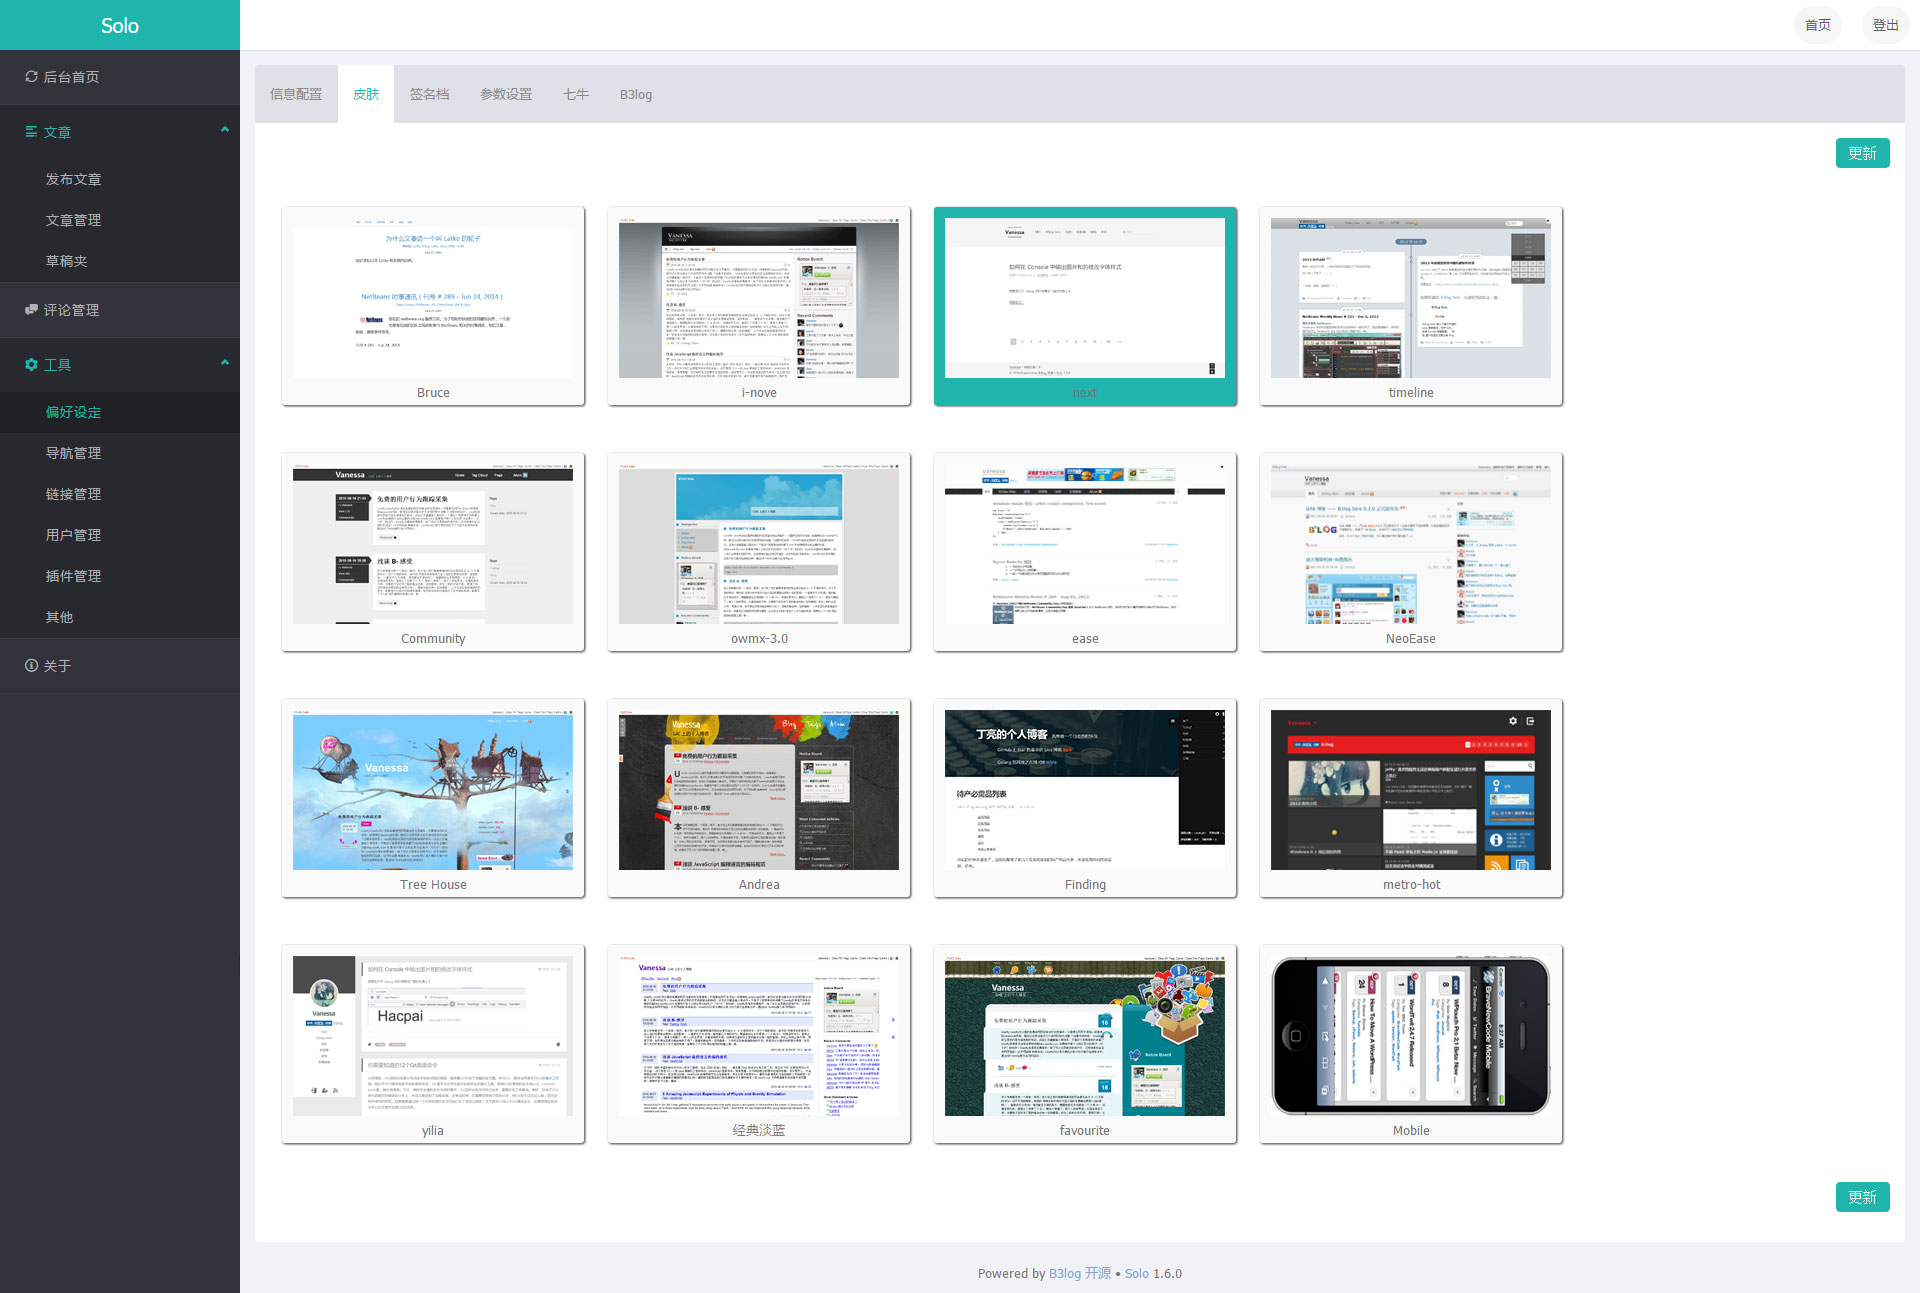Click the info icon beside 关于
Viewport: 1920px width, 1293px height.
point(31,666)
